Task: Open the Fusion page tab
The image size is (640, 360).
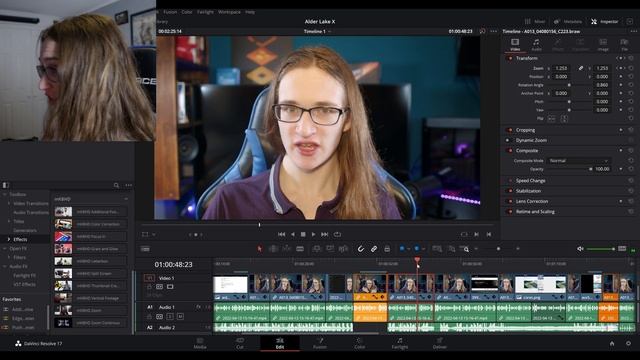Action: click(320, 343)
